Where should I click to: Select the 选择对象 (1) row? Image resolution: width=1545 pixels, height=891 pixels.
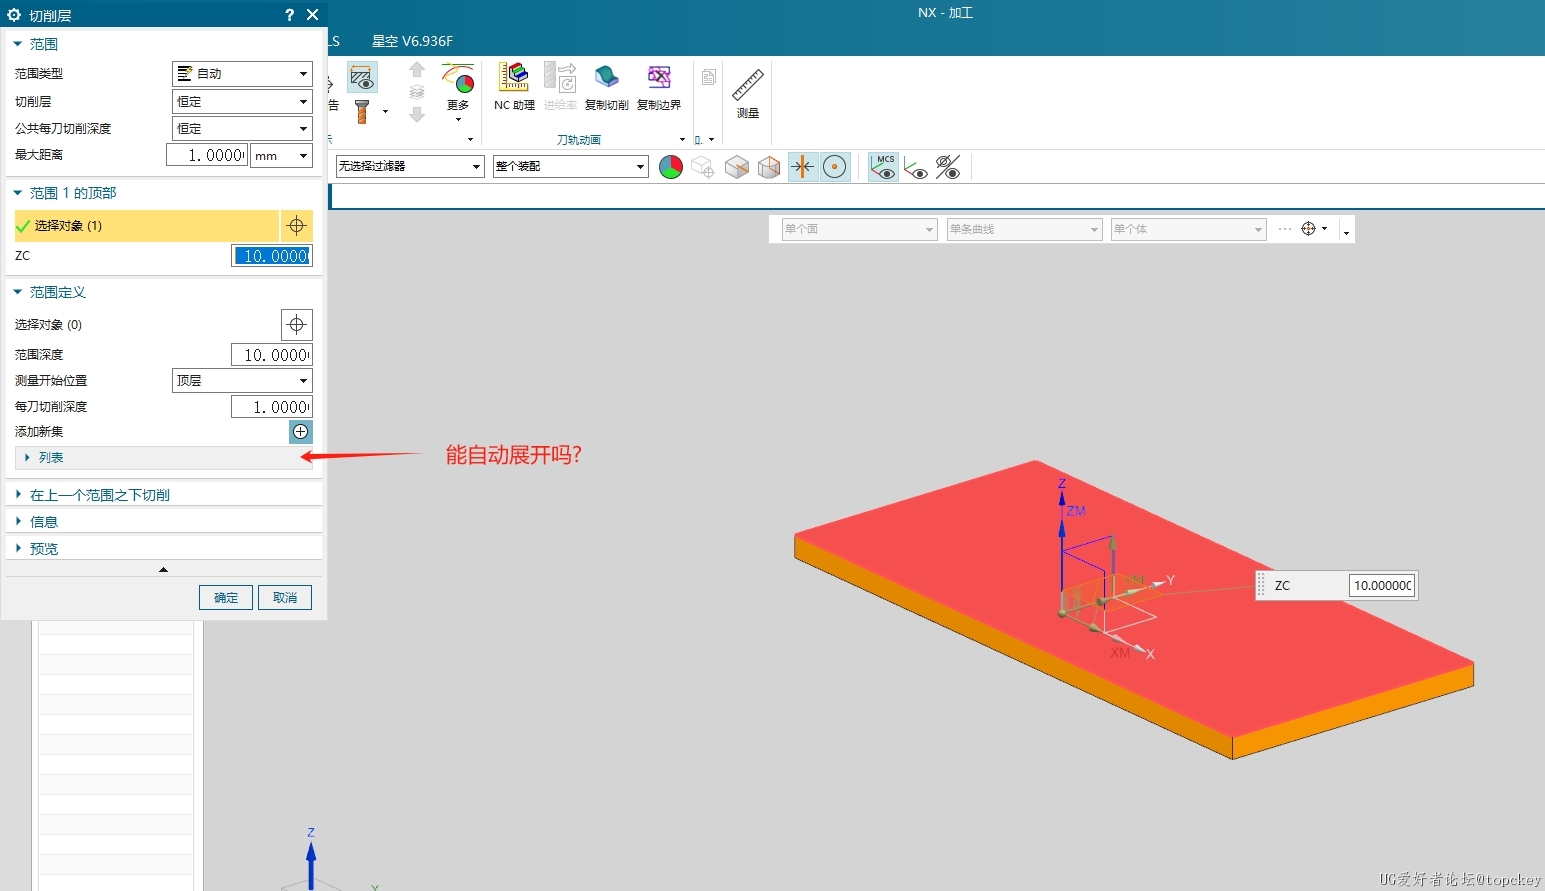(x=146, y=225)
